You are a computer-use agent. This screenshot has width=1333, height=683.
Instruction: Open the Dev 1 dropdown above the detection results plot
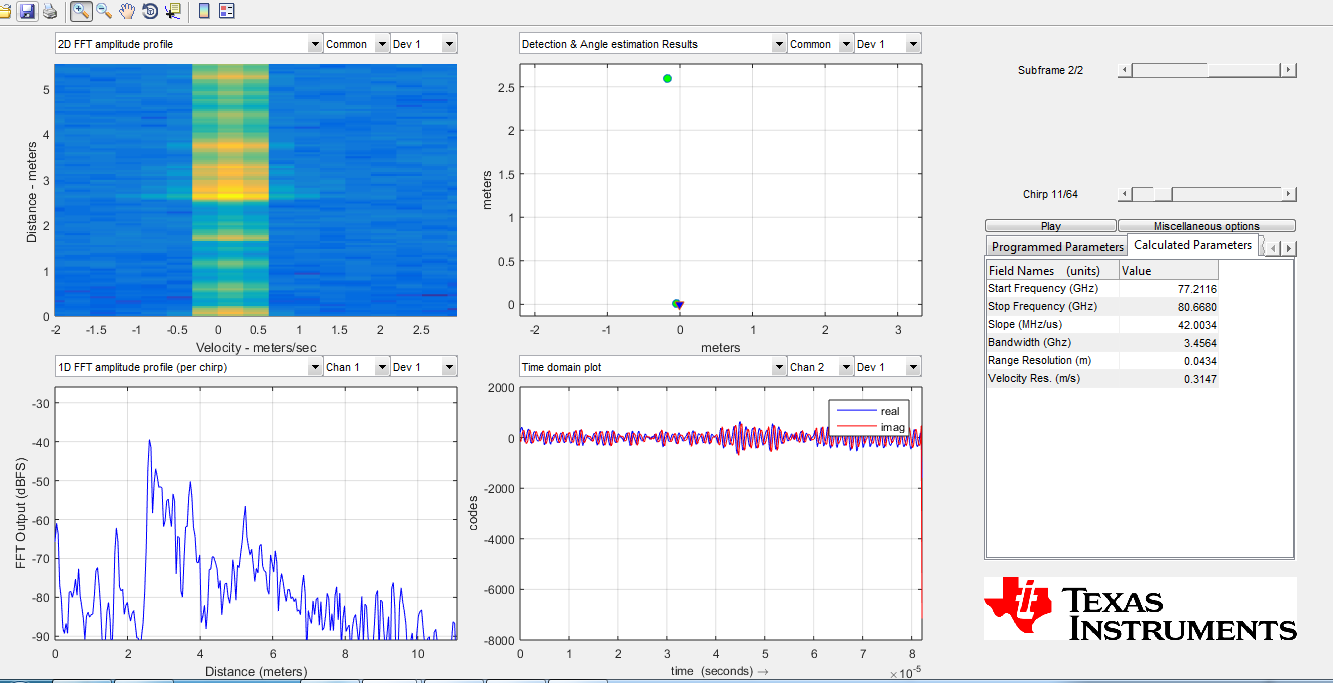888,44
